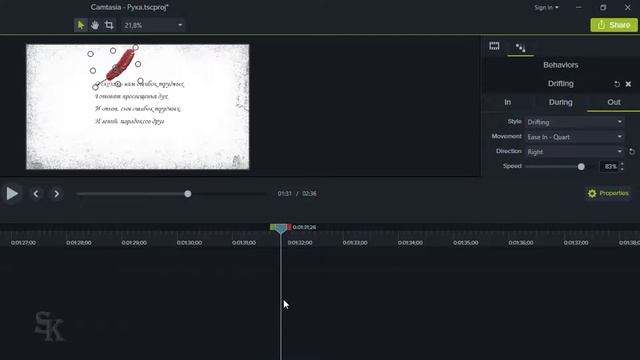Open the Style dropdown showing Drifting

tap(575, 122)
